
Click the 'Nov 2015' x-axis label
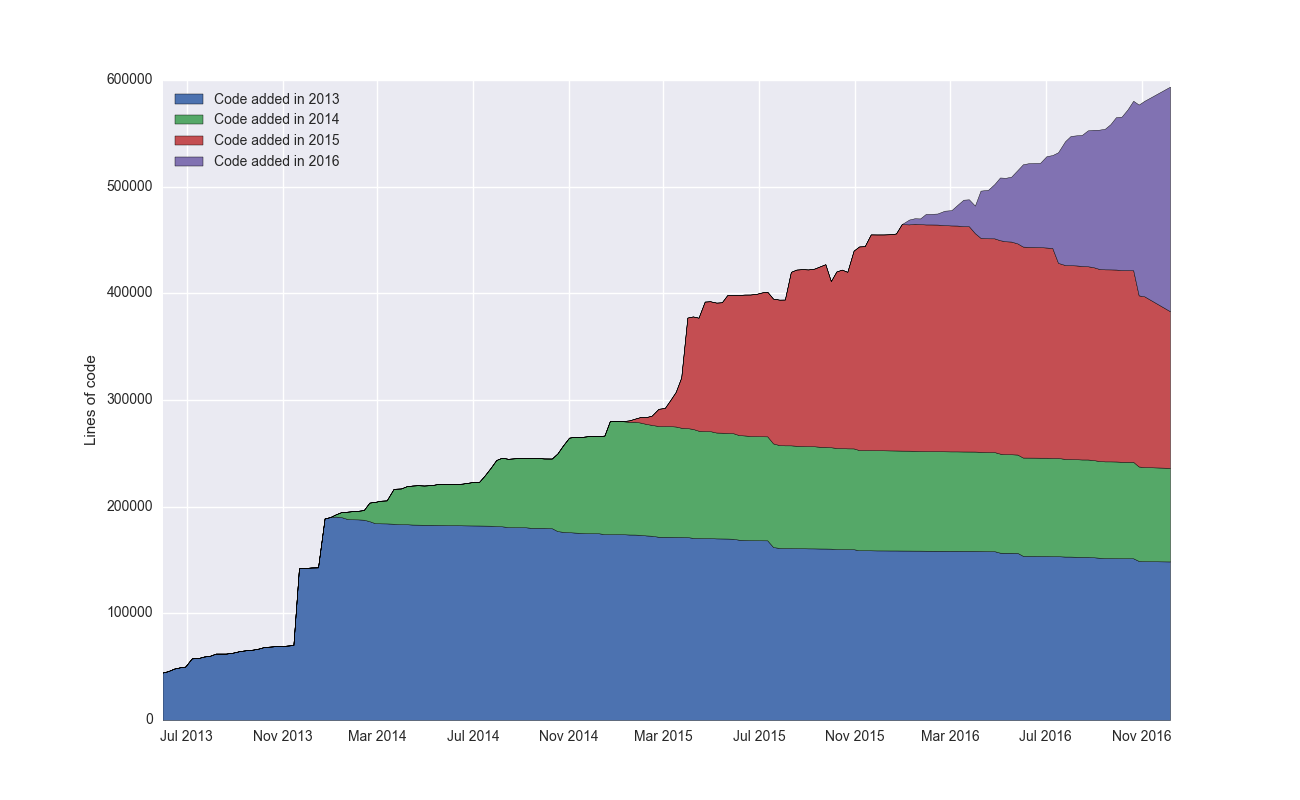tap(855, 736)
